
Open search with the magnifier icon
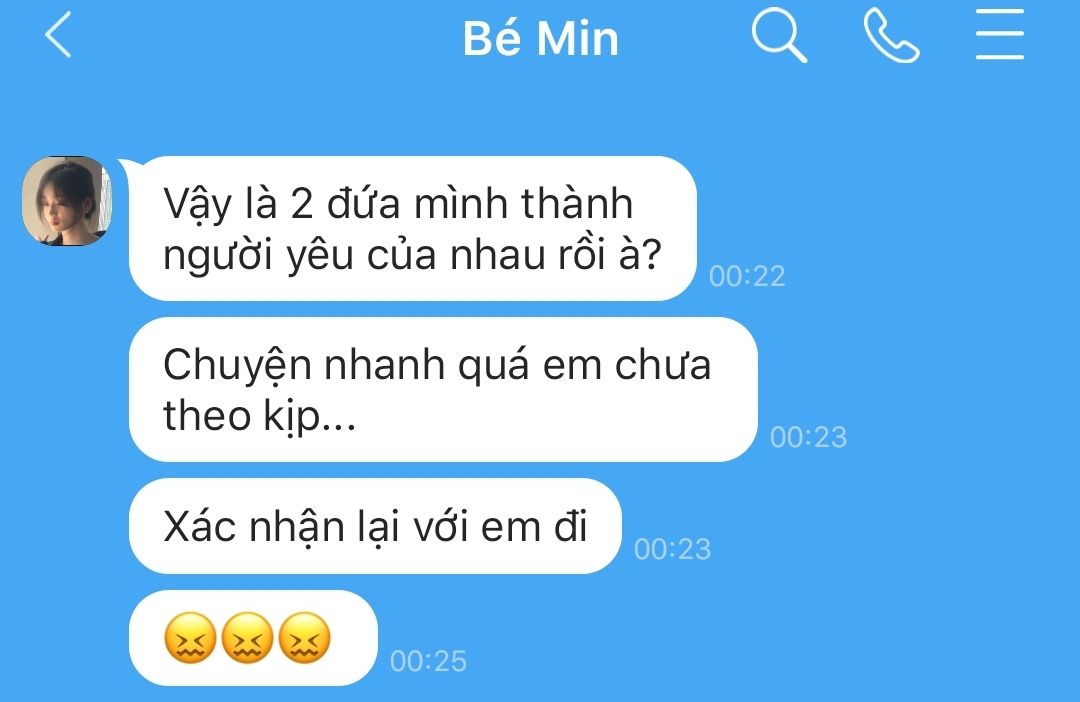pos(779,35)
